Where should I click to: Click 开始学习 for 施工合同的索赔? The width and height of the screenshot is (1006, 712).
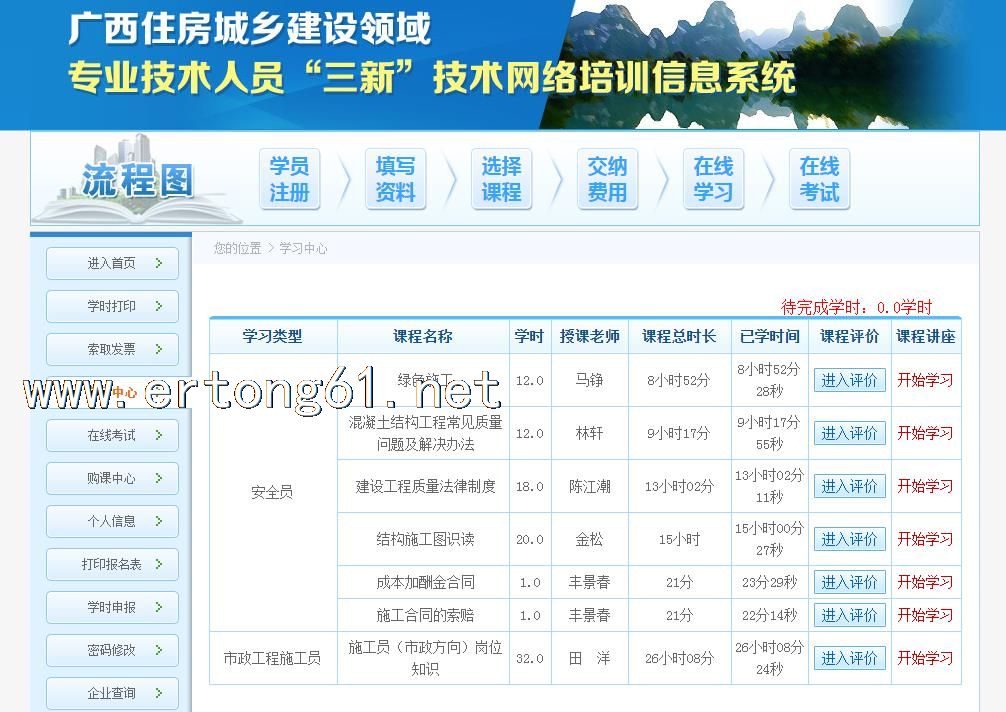click(x=925, y=615)
